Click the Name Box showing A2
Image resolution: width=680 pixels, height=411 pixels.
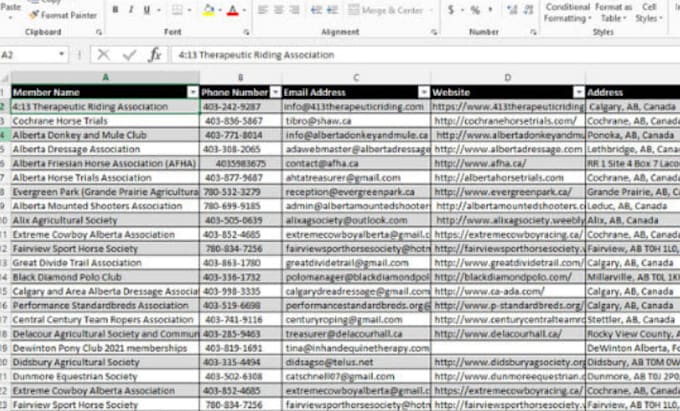point(29,55)
